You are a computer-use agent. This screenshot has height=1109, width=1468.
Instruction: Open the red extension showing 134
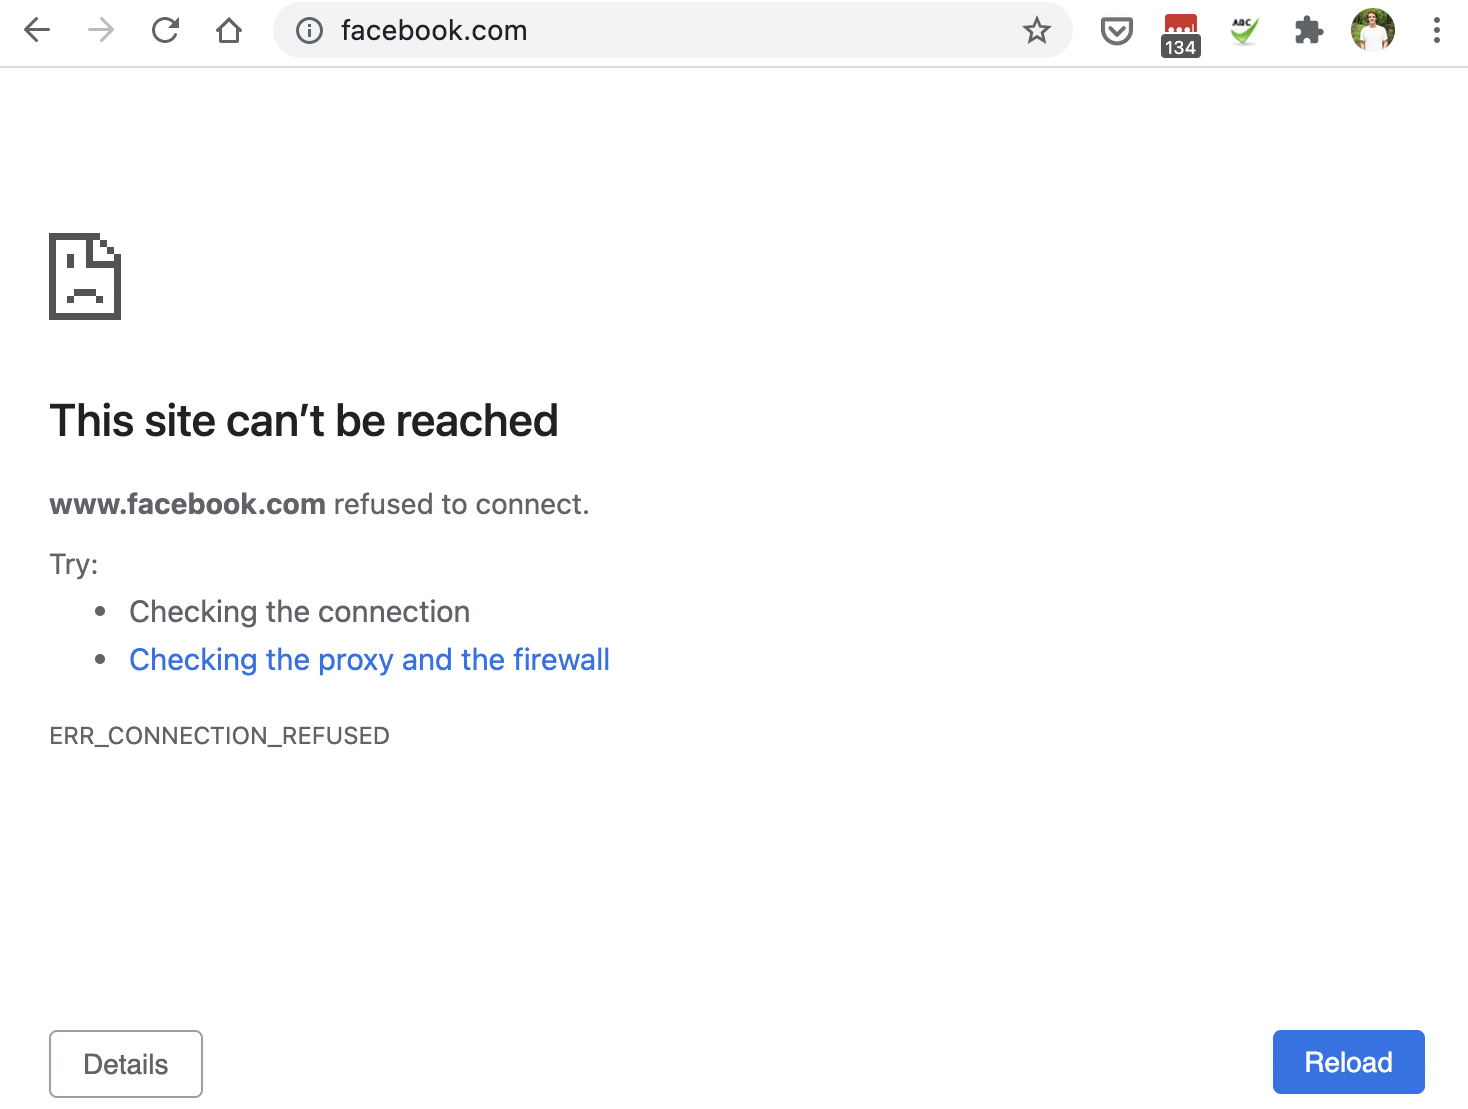1180,34
